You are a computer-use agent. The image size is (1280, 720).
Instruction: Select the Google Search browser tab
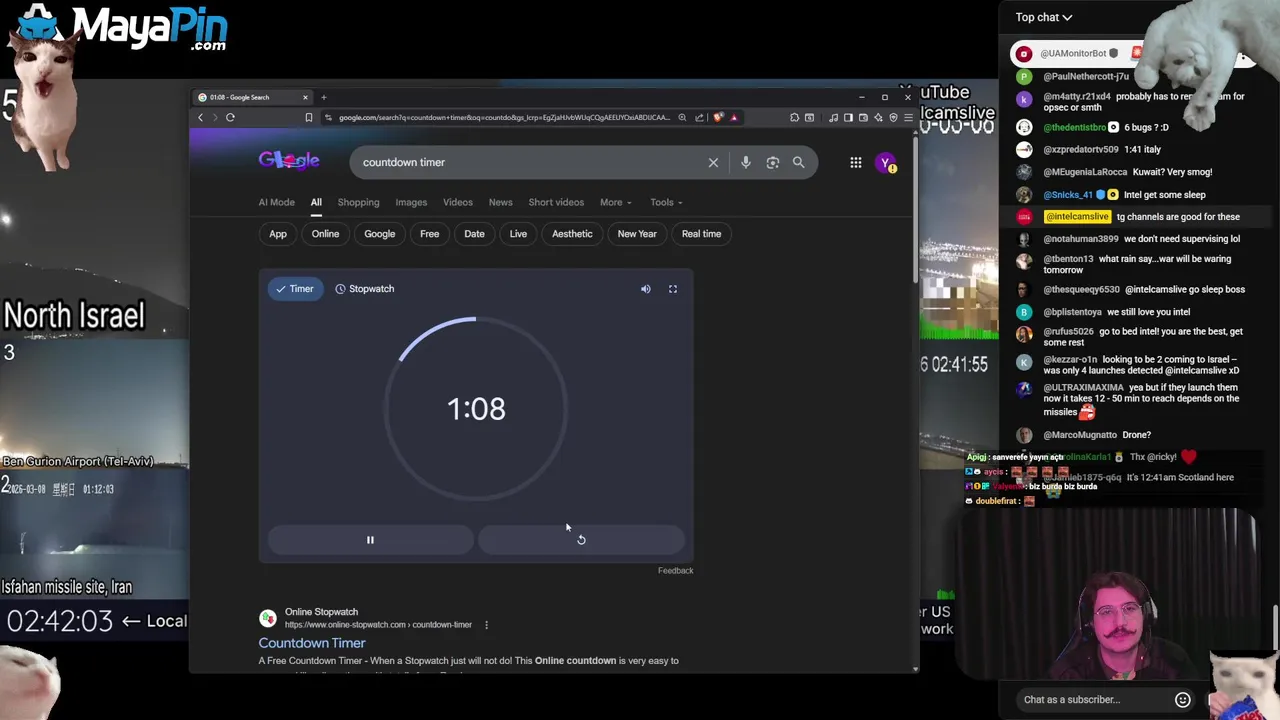(x=253, y=97)
